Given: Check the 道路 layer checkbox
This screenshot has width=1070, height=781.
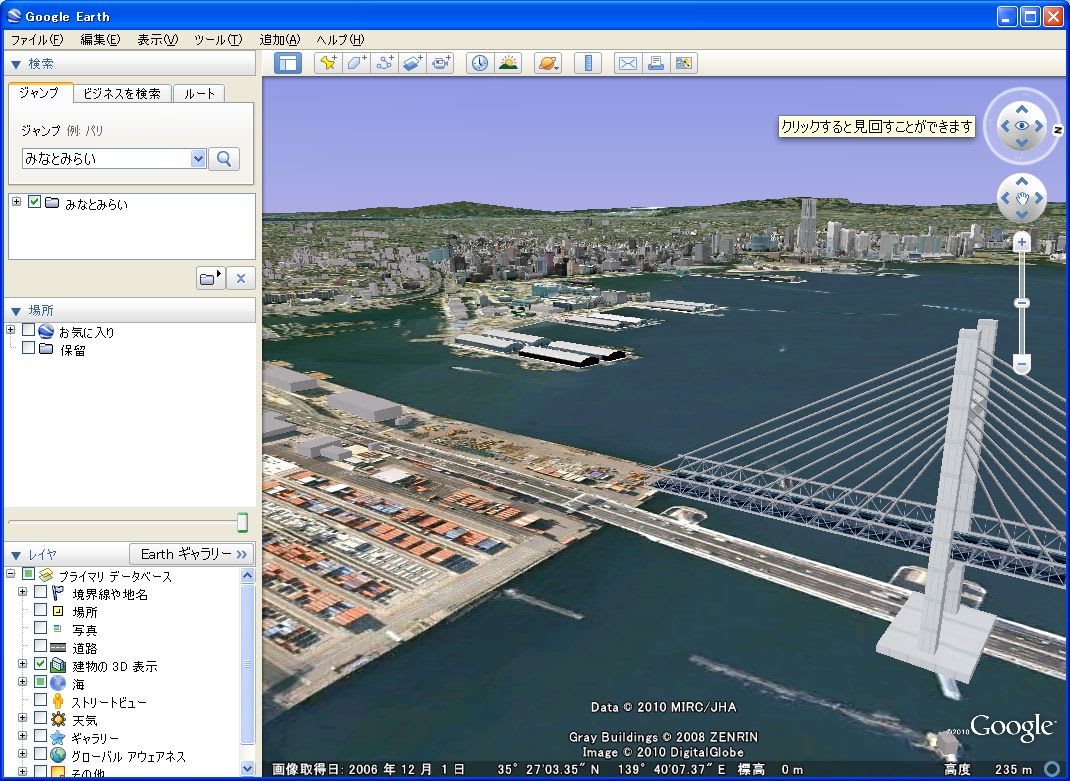Looking at the screenshot, I should click(41, 648).
